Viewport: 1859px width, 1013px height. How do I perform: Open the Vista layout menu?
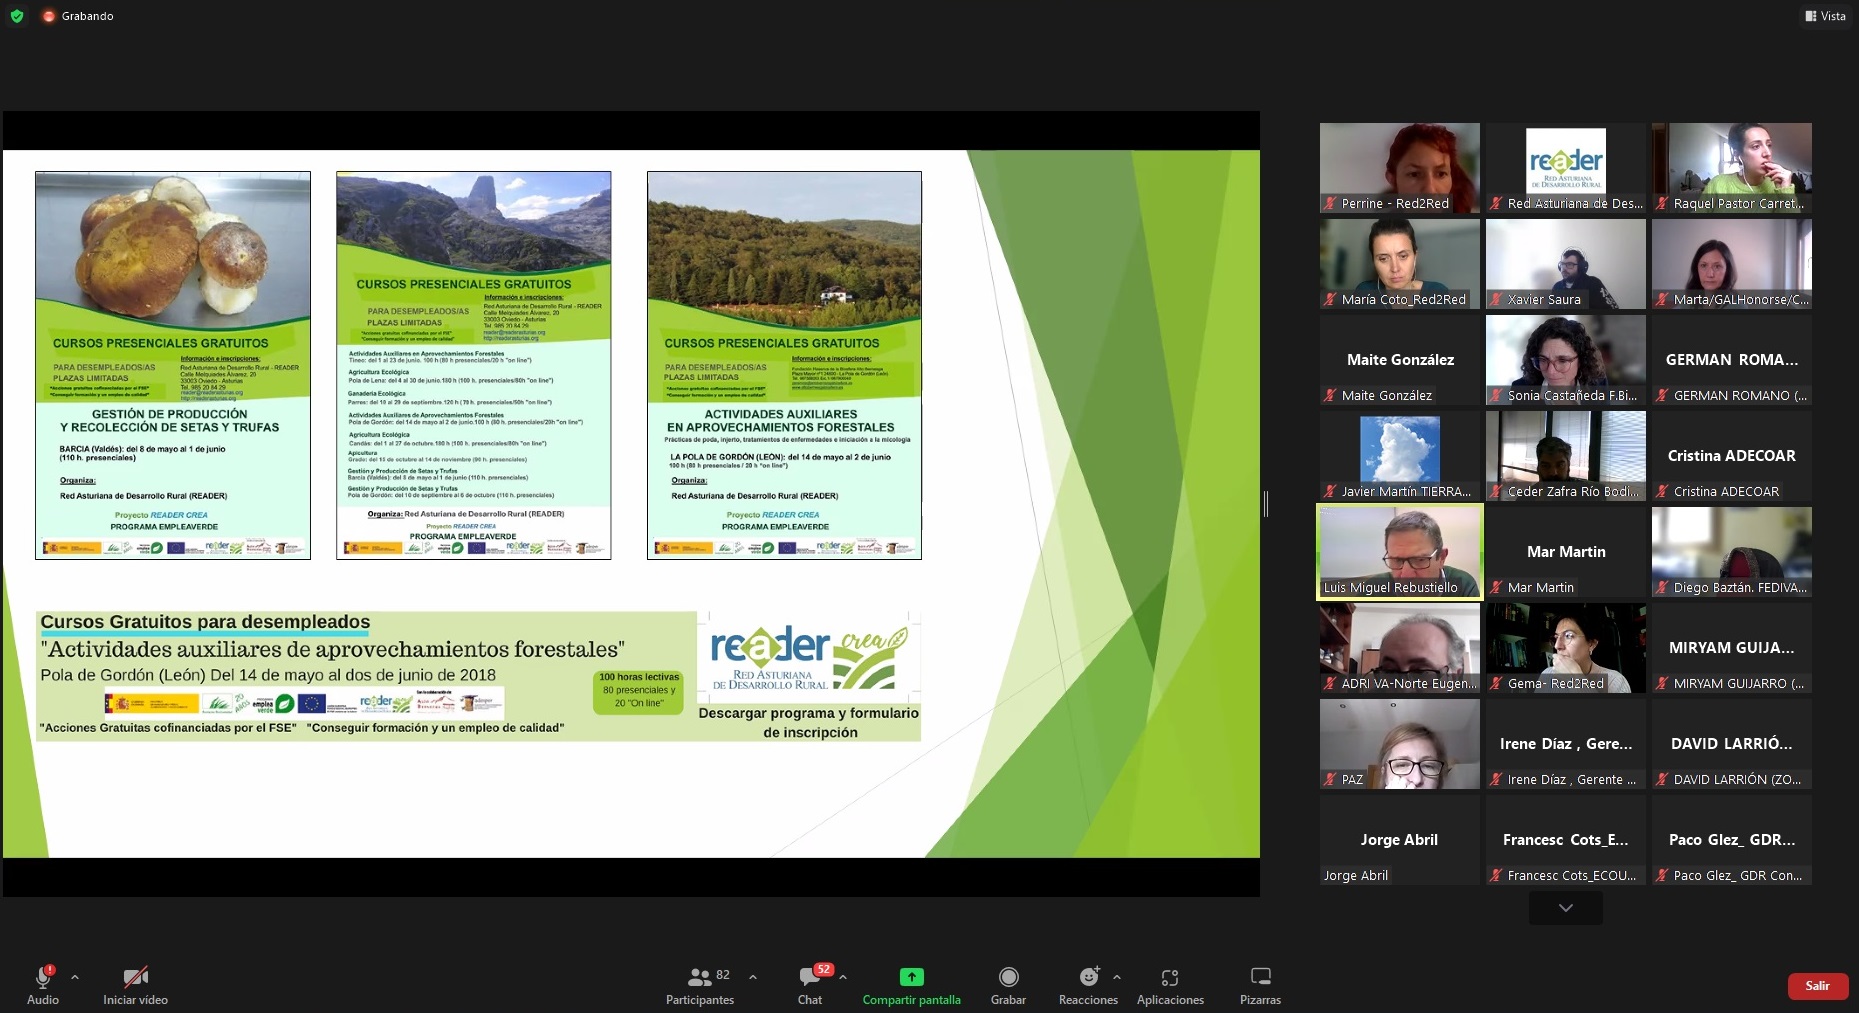click(x=1825, y=16)
